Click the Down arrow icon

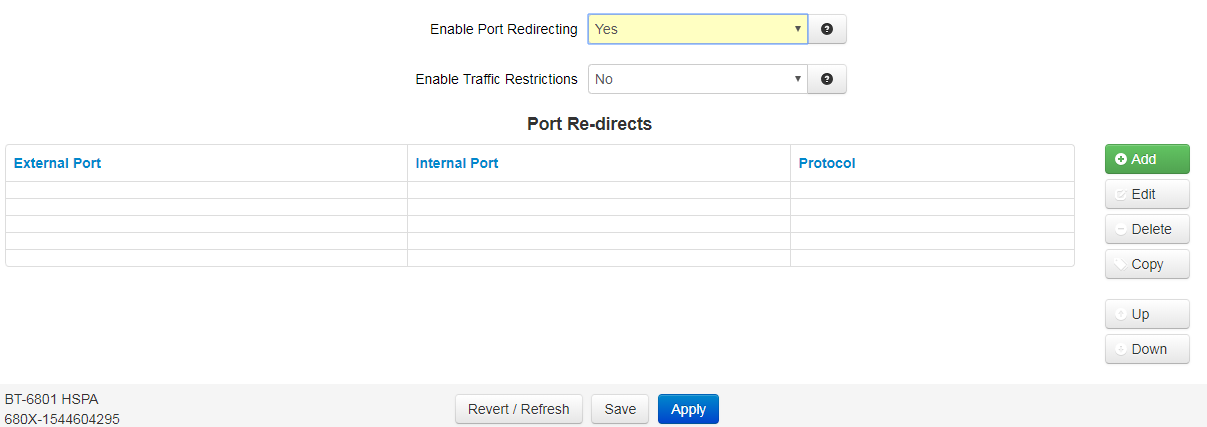(1121, 349)
